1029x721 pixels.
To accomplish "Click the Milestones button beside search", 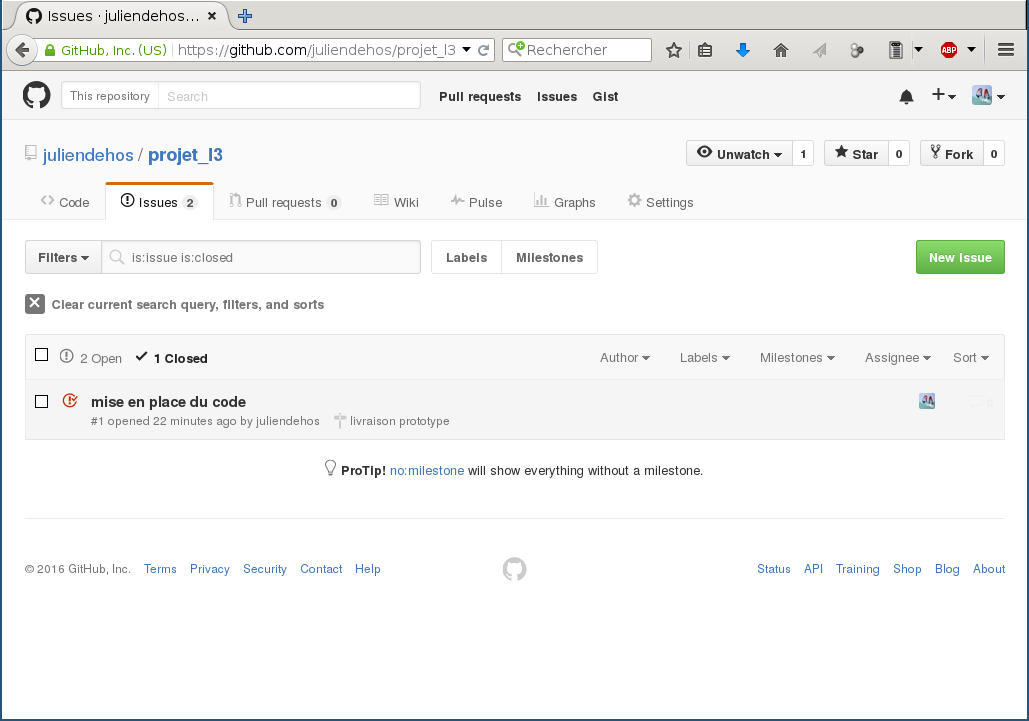I will (x=549, y=257).
